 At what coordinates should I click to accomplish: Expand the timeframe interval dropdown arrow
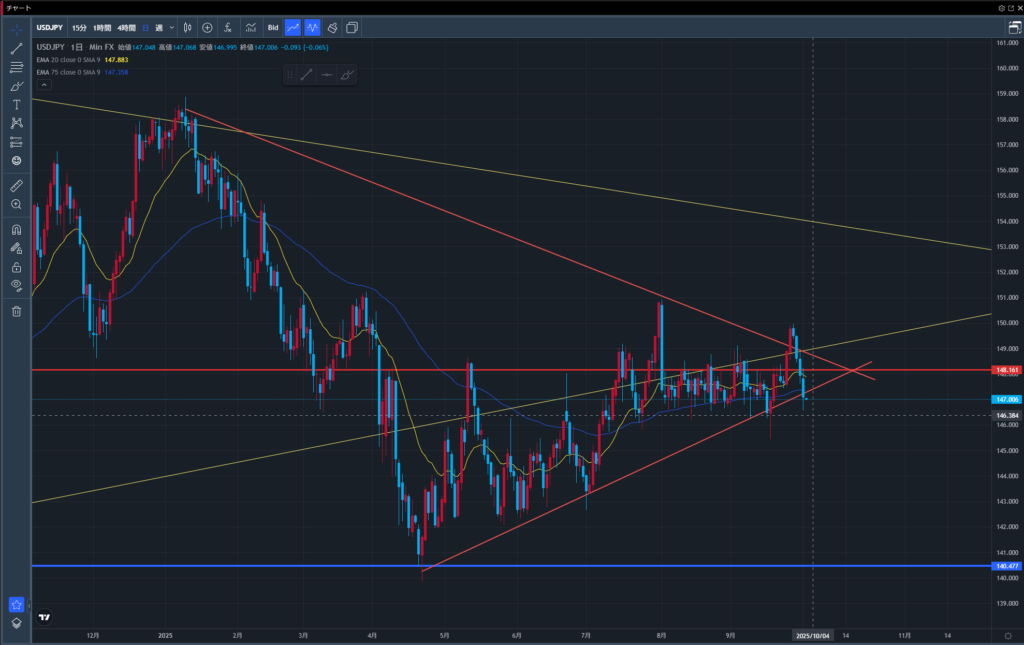point(172,28)
